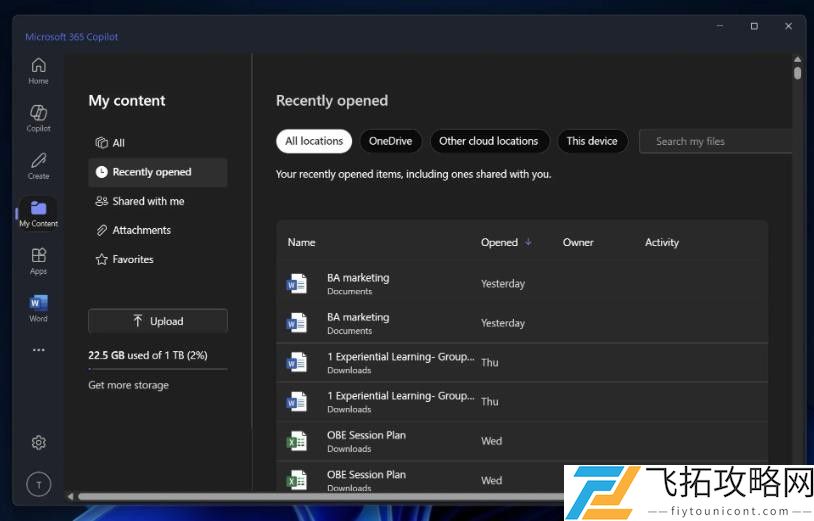814x521 pixels.
Task: Click storage usage bar under 22.5 GB
Action: pos(158,369)
